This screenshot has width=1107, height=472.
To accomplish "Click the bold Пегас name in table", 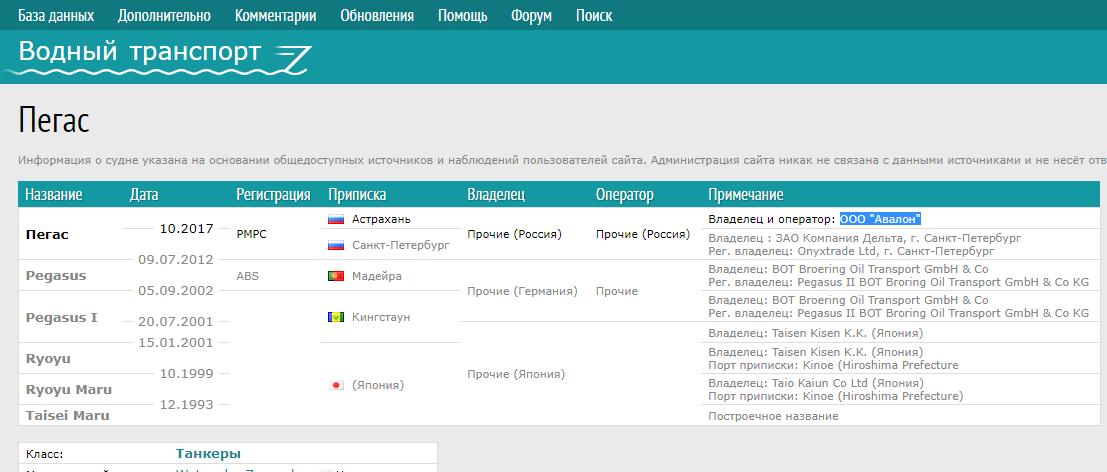I will click(47, 235).
